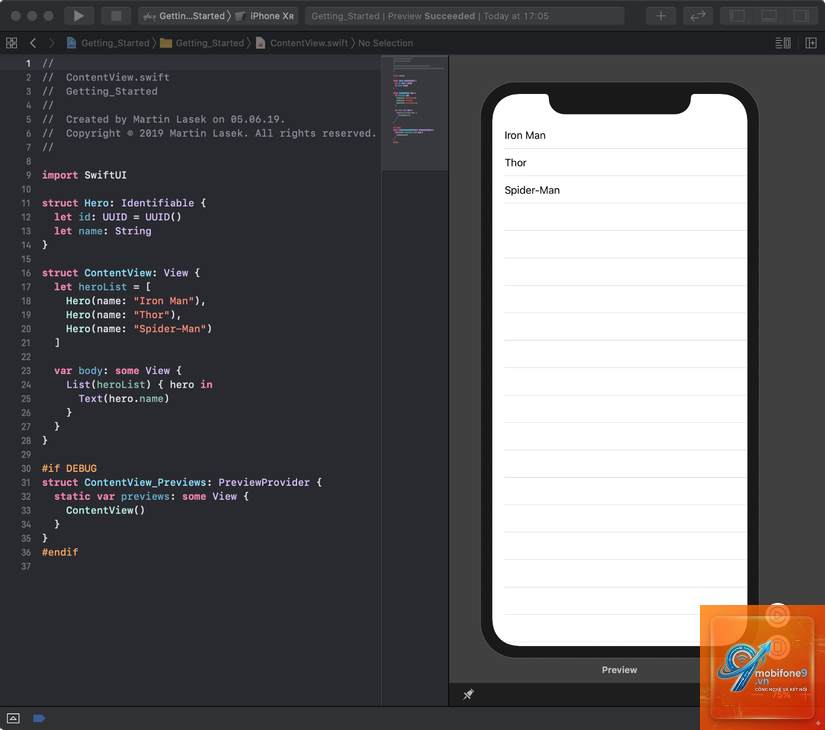825x730 pixels.
Task: Open Getting_Started folder in the jump bar
Action: [202, 43]
